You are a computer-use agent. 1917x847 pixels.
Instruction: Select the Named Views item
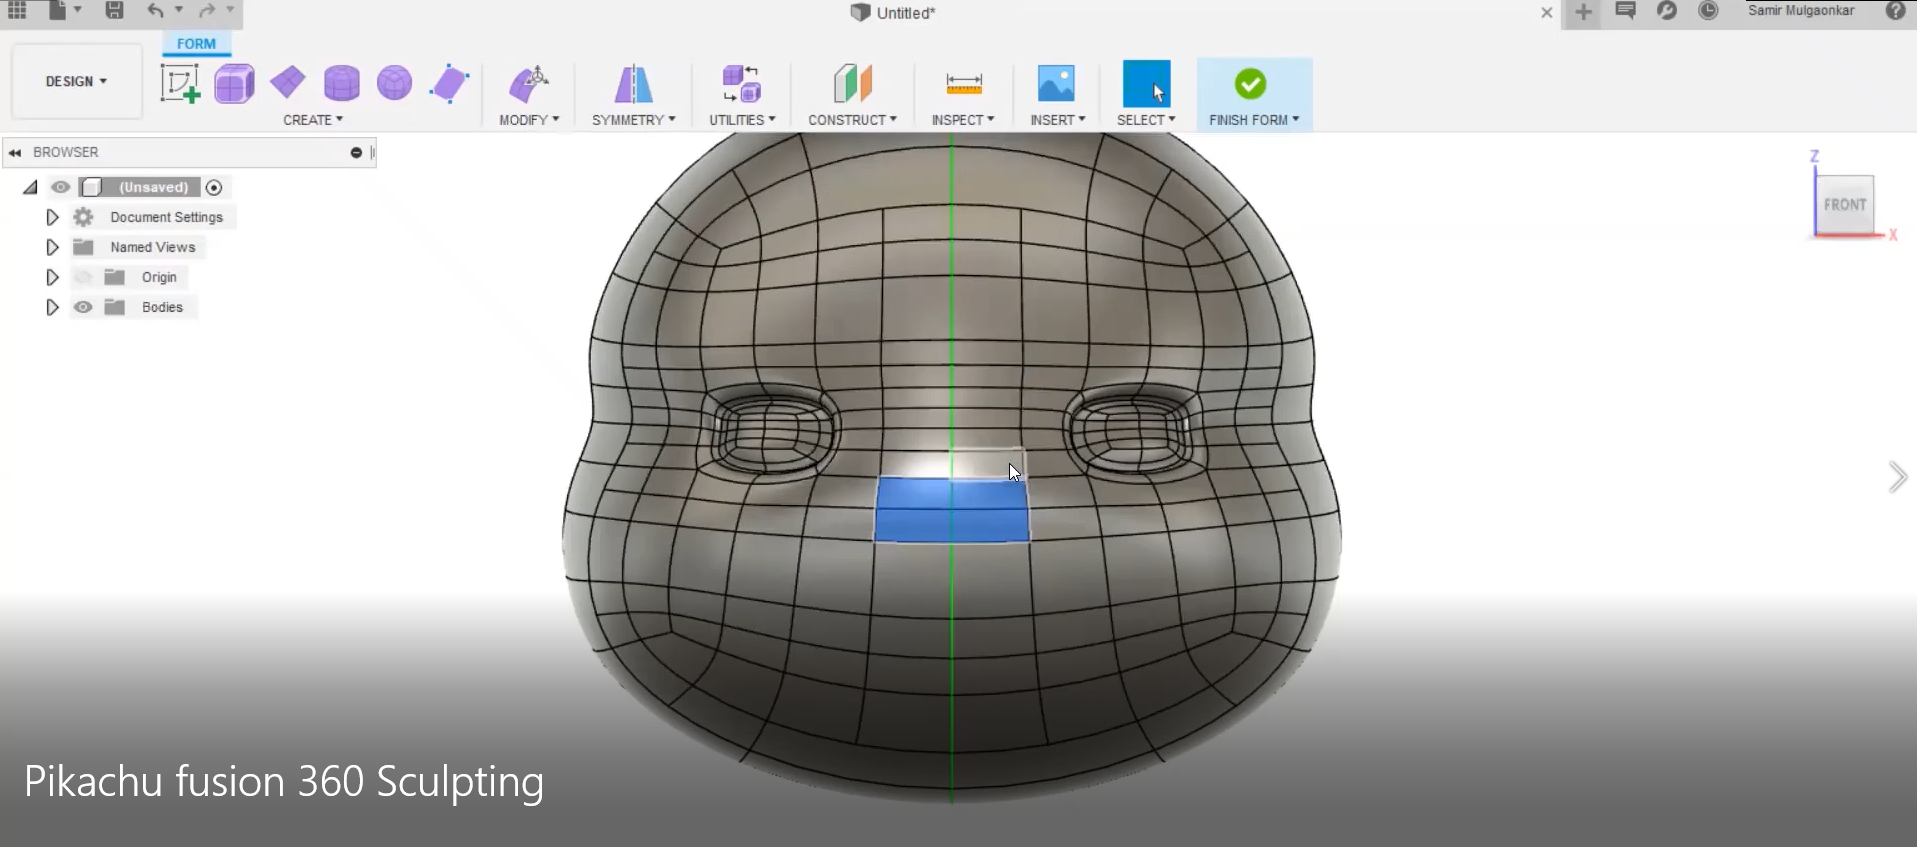pyautogui.click(x=153, y=247)
